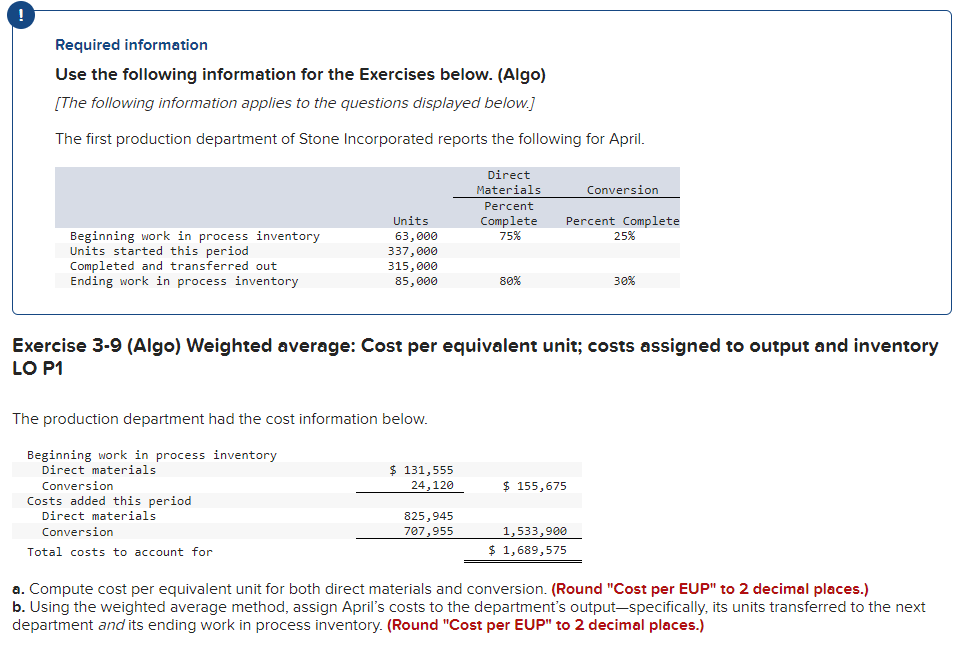Viewport: 953px width, 653px height.
Task: Select the 'Units started this period' row label
Action: coord(159,251)
